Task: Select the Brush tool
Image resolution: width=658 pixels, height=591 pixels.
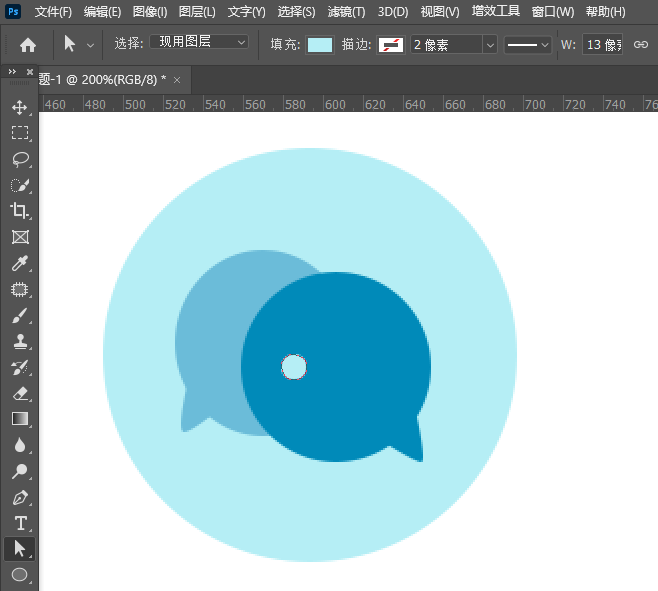Action: point(19,316)
